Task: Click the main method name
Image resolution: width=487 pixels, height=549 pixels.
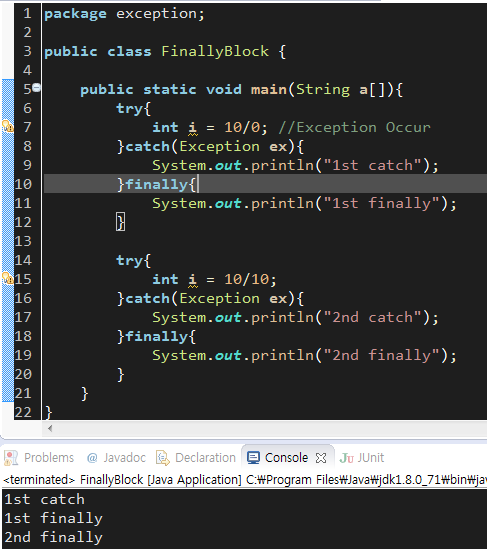Action: point(269,89)
